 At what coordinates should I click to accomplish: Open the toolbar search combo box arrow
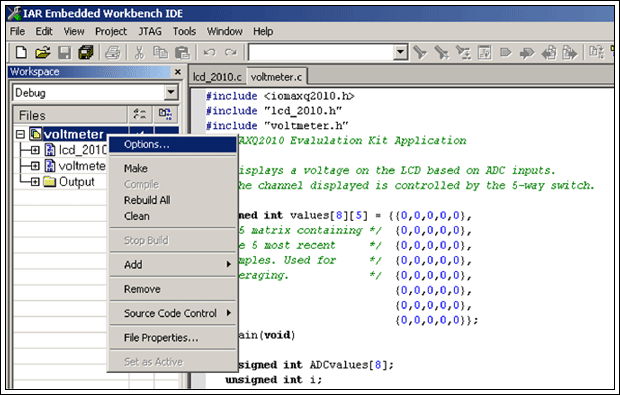(x=401, y=52)
